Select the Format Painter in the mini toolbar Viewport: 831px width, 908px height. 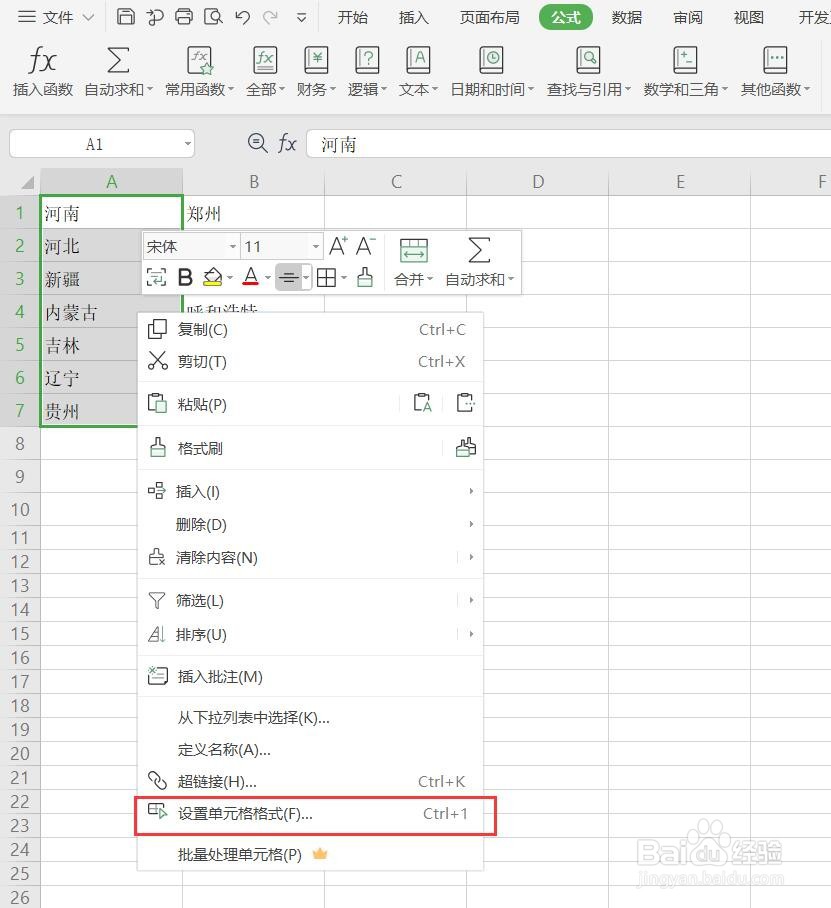point(365,277)
